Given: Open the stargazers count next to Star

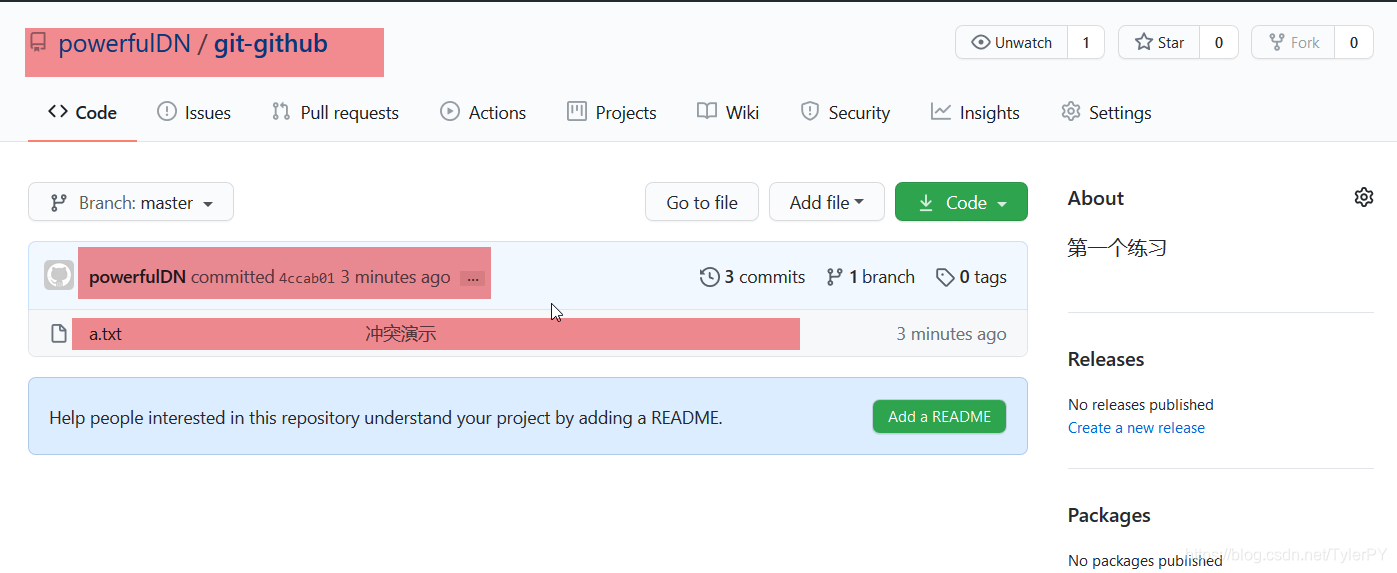Looking at the screenshot, I should point(1219,42).
